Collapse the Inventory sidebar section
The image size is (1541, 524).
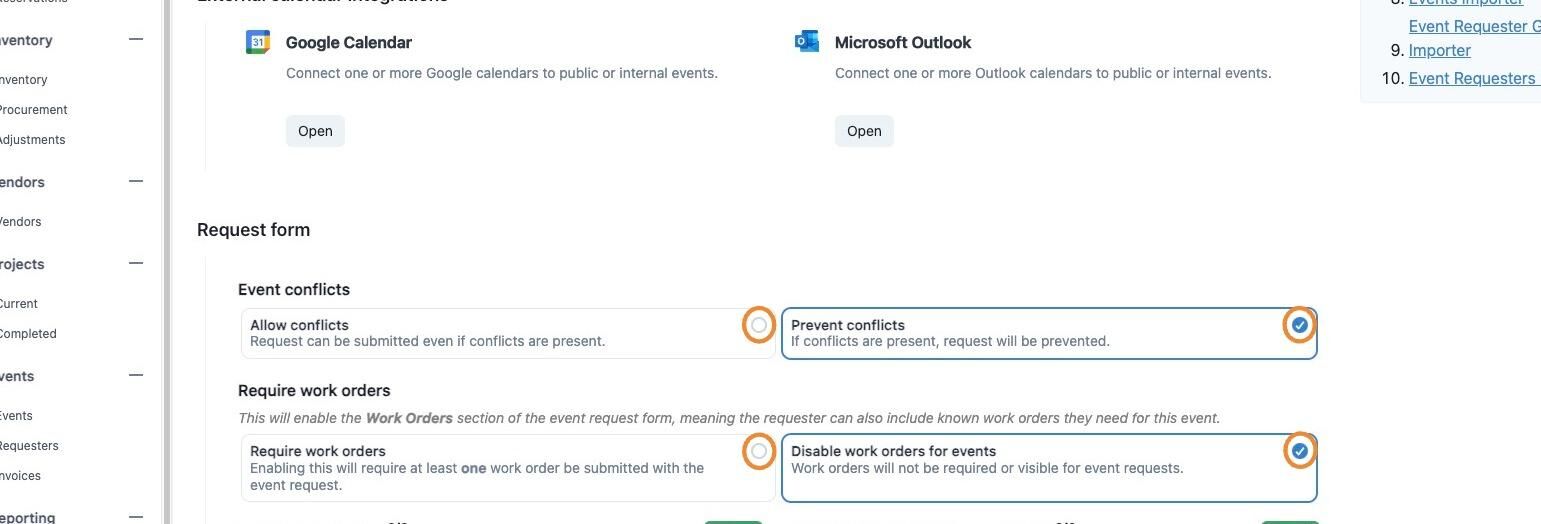click(x=136, y=39)
